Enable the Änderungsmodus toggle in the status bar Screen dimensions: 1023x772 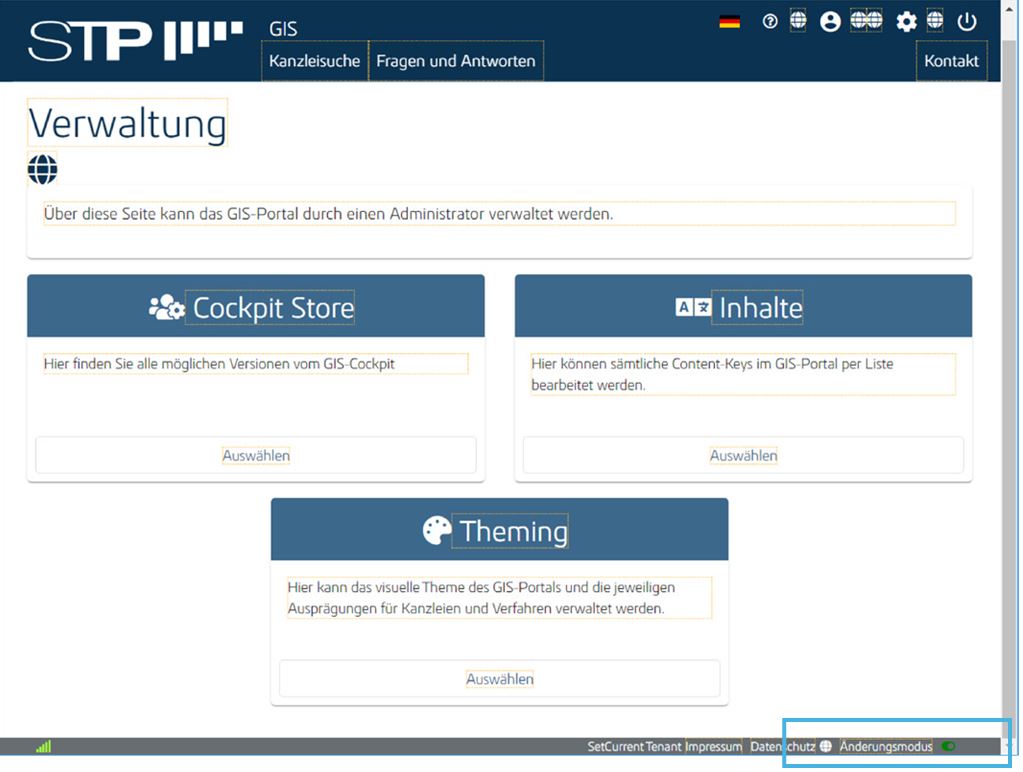[x=948, y=746]
